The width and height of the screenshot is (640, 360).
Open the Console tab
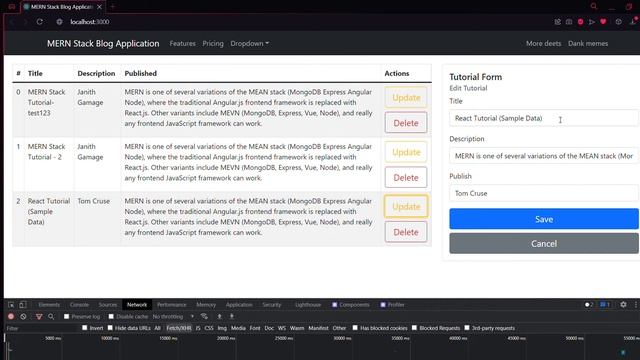pos(79,304)
